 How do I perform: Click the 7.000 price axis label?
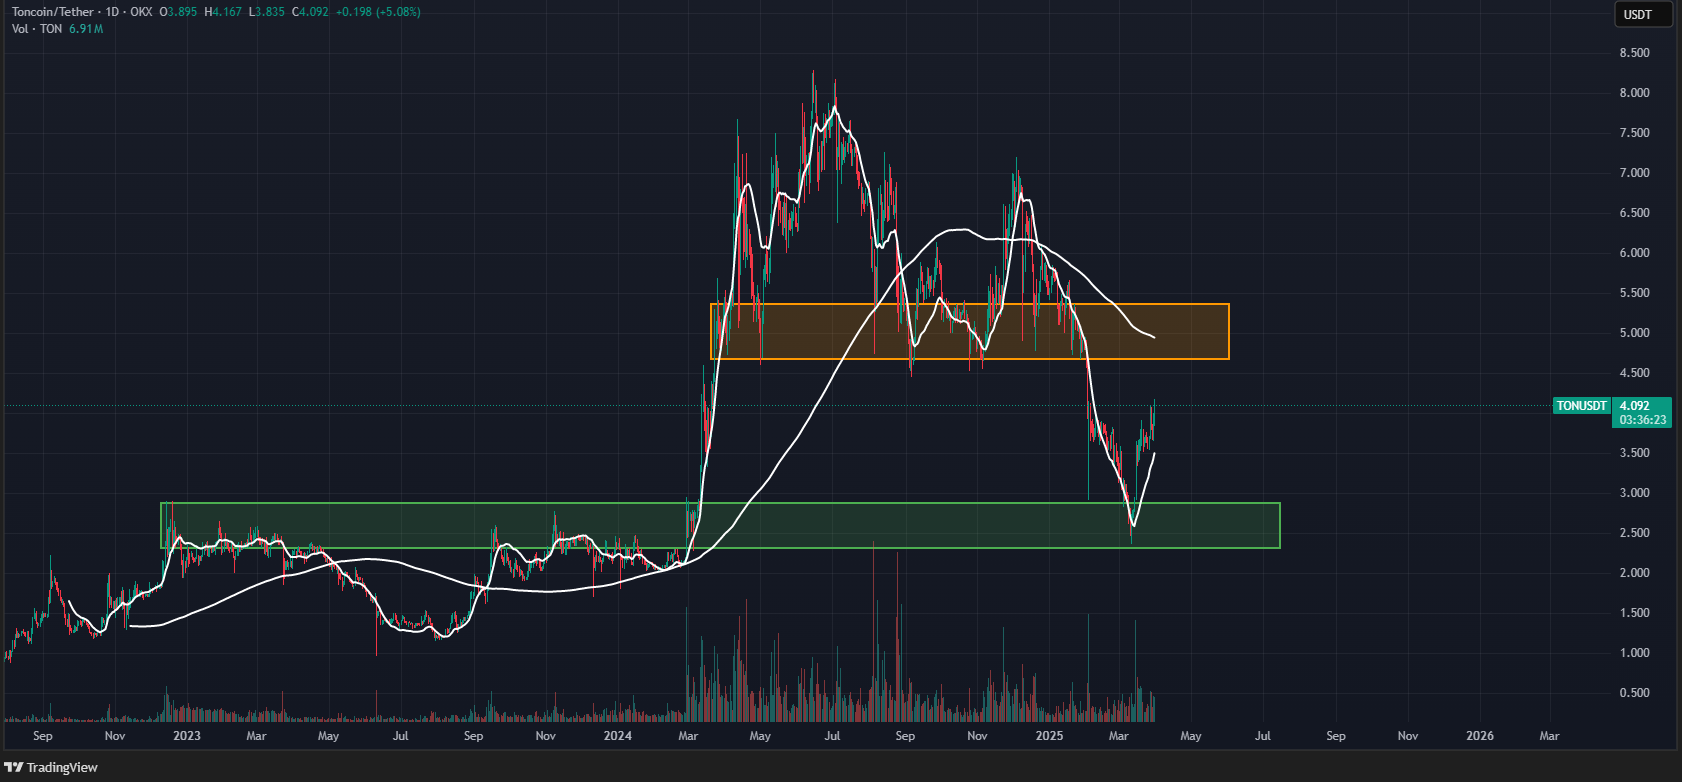(1634, 173)
